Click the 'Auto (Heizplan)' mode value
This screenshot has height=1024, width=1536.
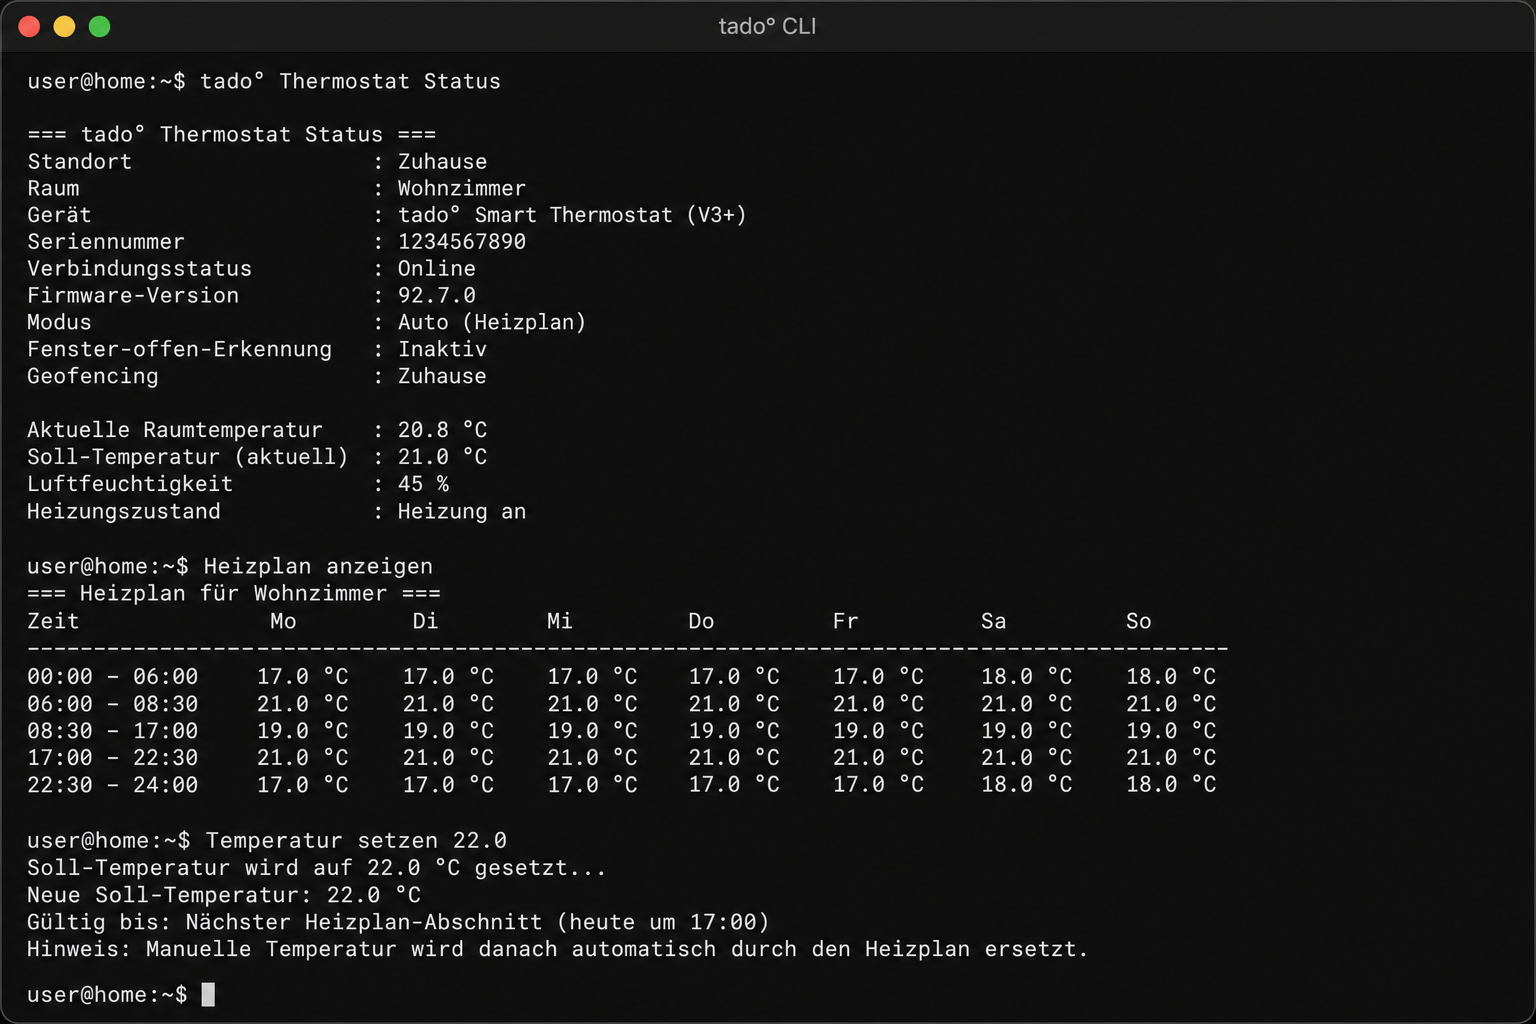pyautogui.click(x=491, y=322)
